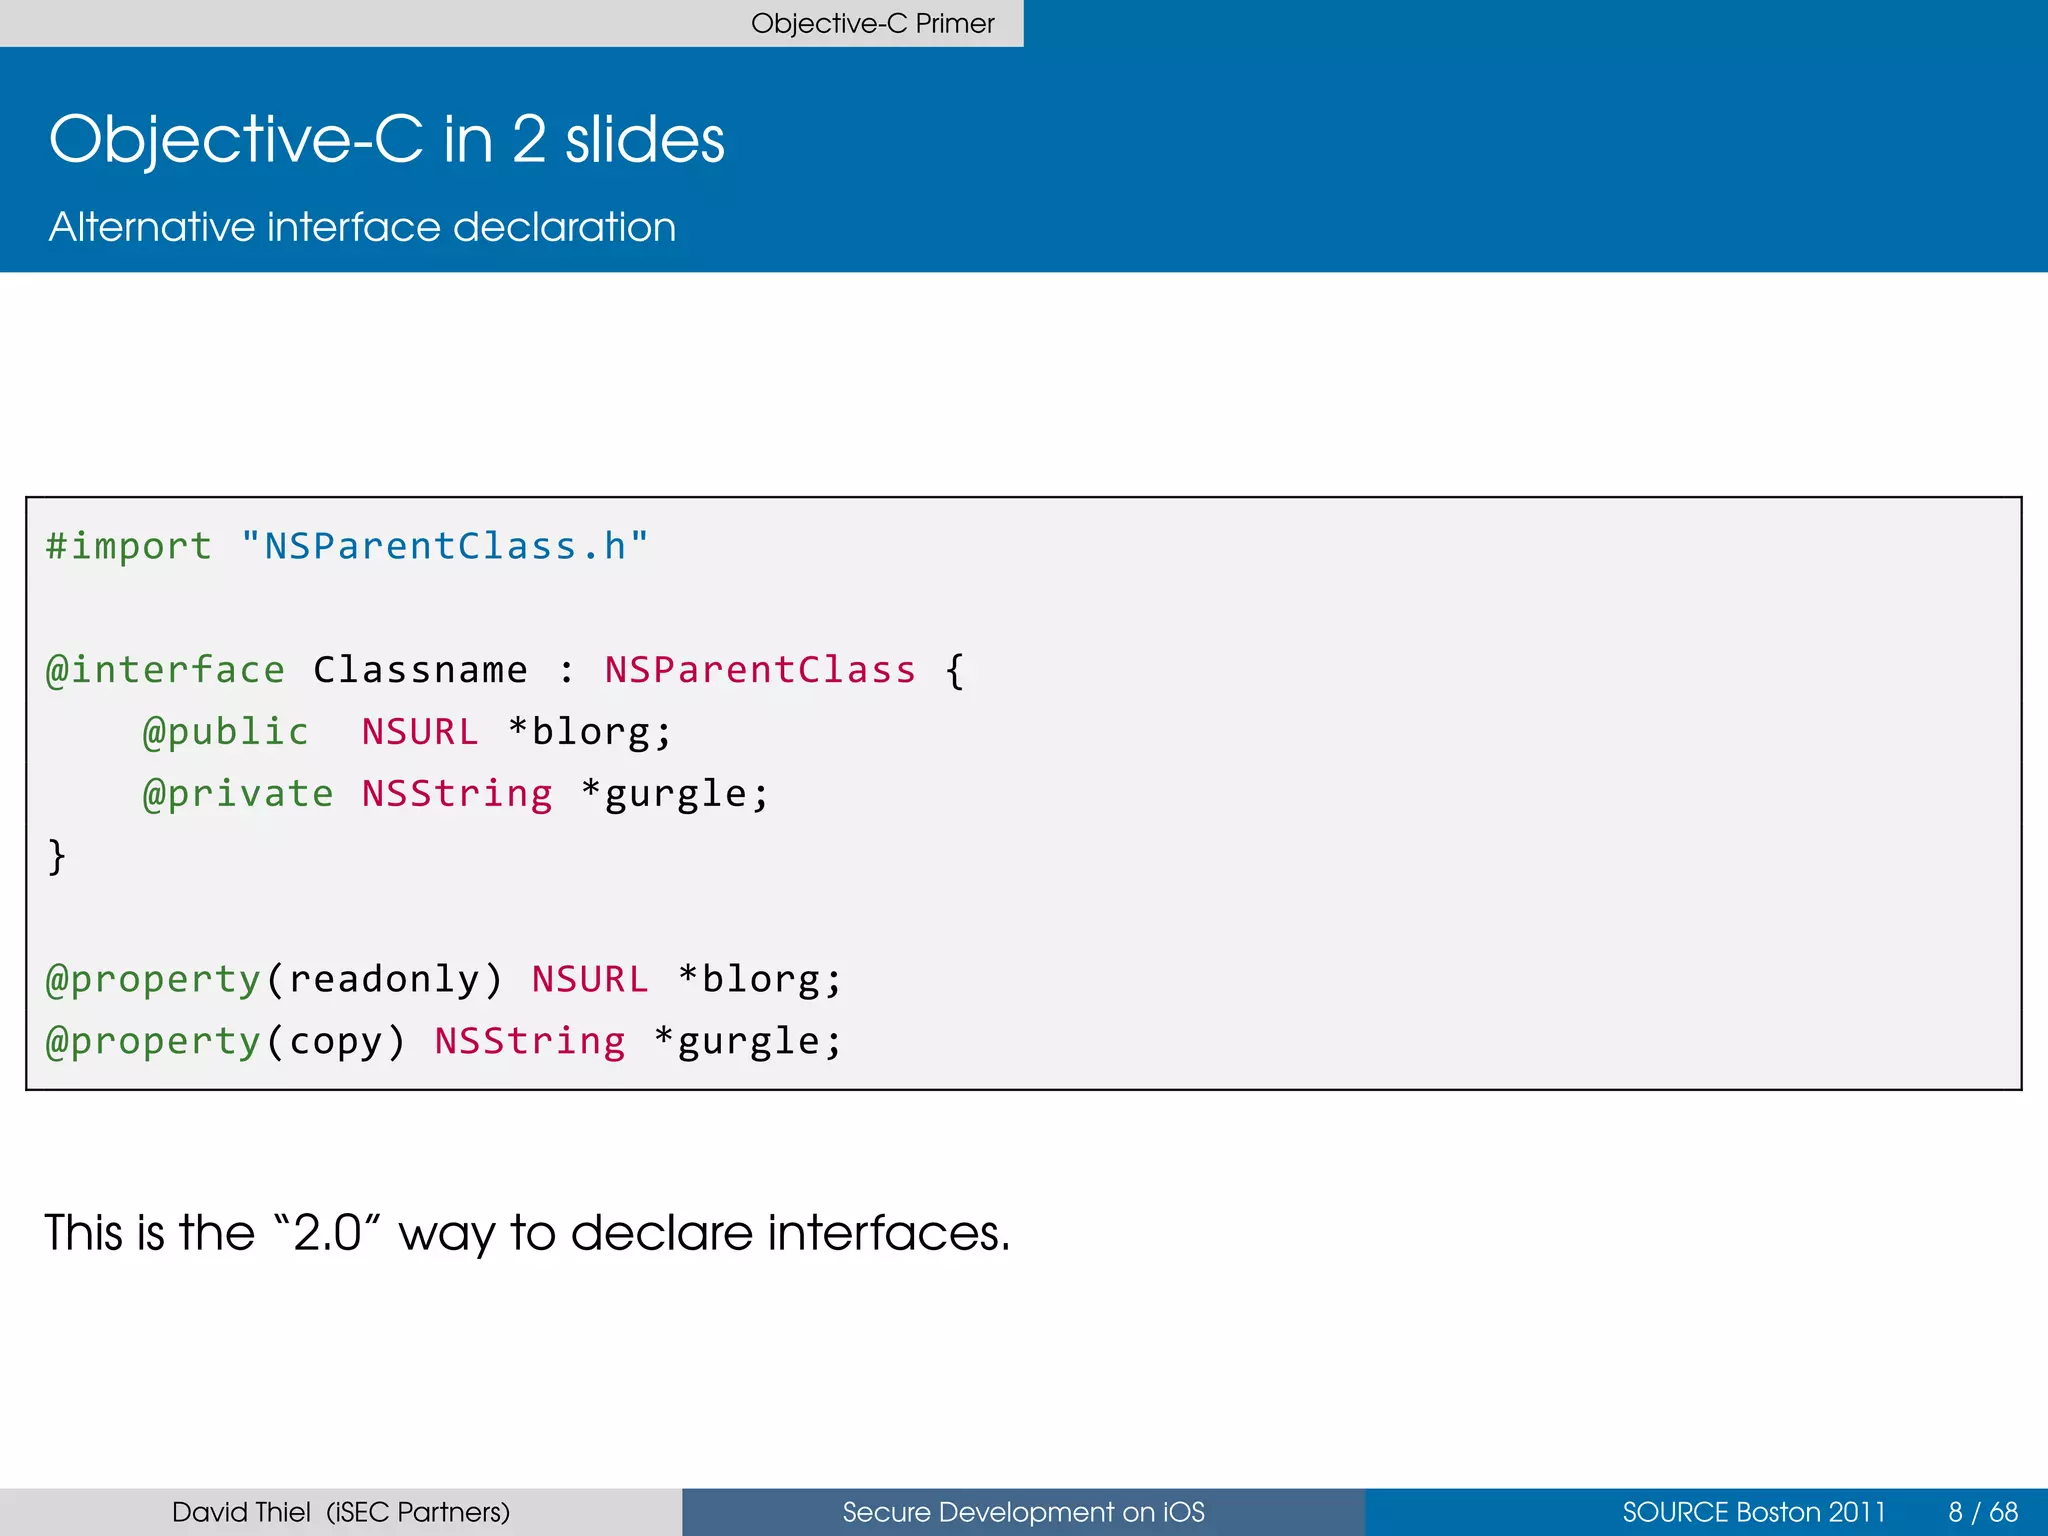
Task: Click the page number '8 / 68'
Action: (1983, 1512)
